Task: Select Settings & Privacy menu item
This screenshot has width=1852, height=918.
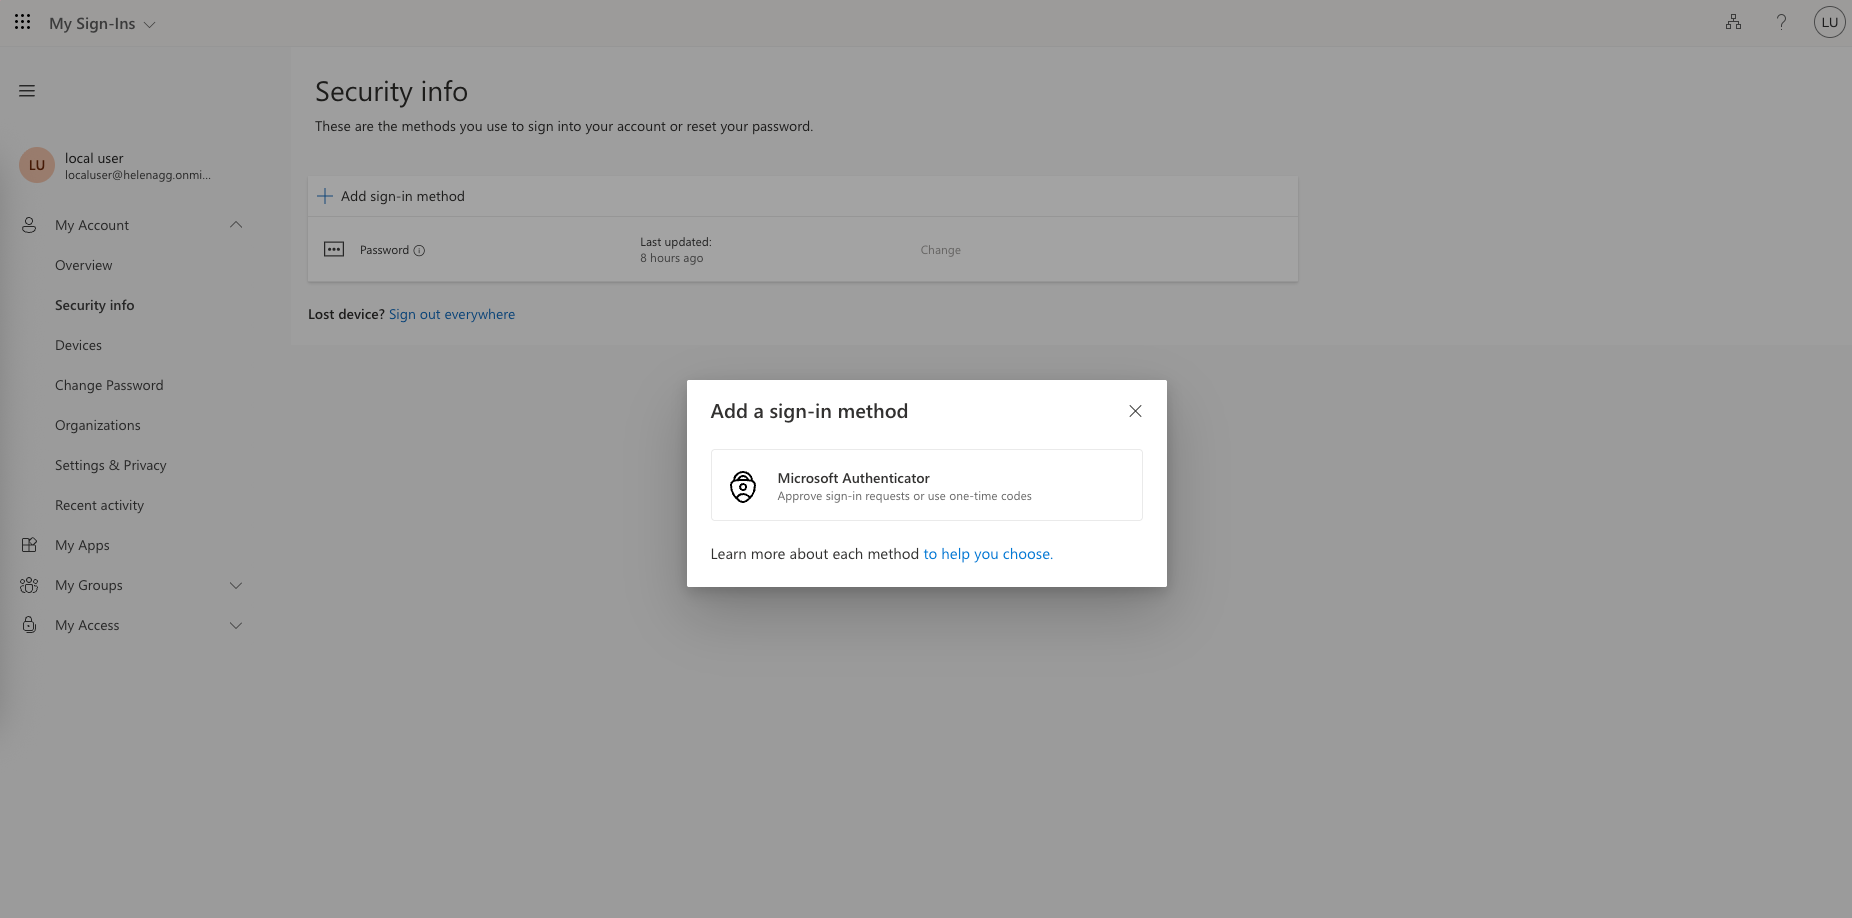Action: [x=110, y=465]
